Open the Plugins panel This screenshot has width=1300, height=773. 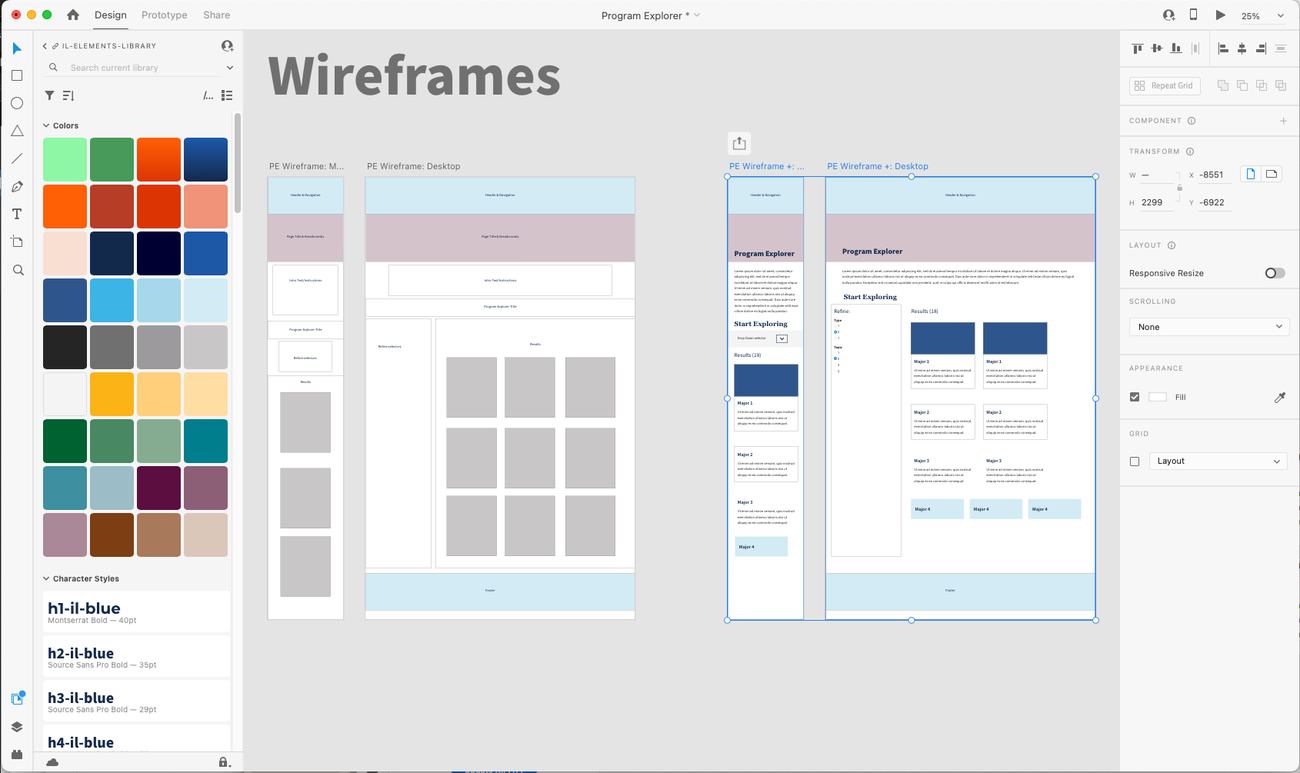pyautogui.click(x=17, y=754)
